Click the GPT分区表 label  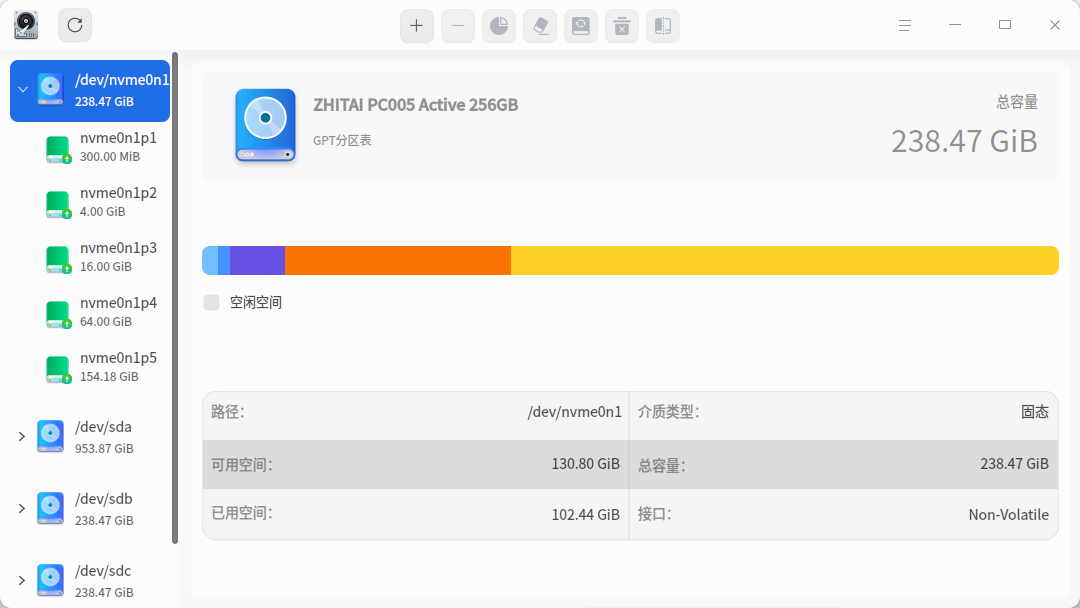342,140
